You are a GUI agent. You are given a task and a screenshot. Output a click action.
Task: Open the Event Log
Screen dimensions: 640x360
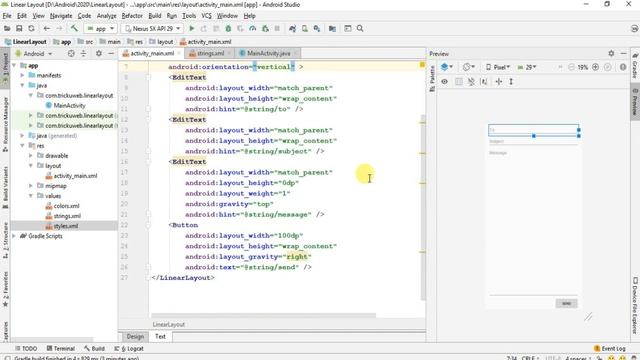coord(610,349)
